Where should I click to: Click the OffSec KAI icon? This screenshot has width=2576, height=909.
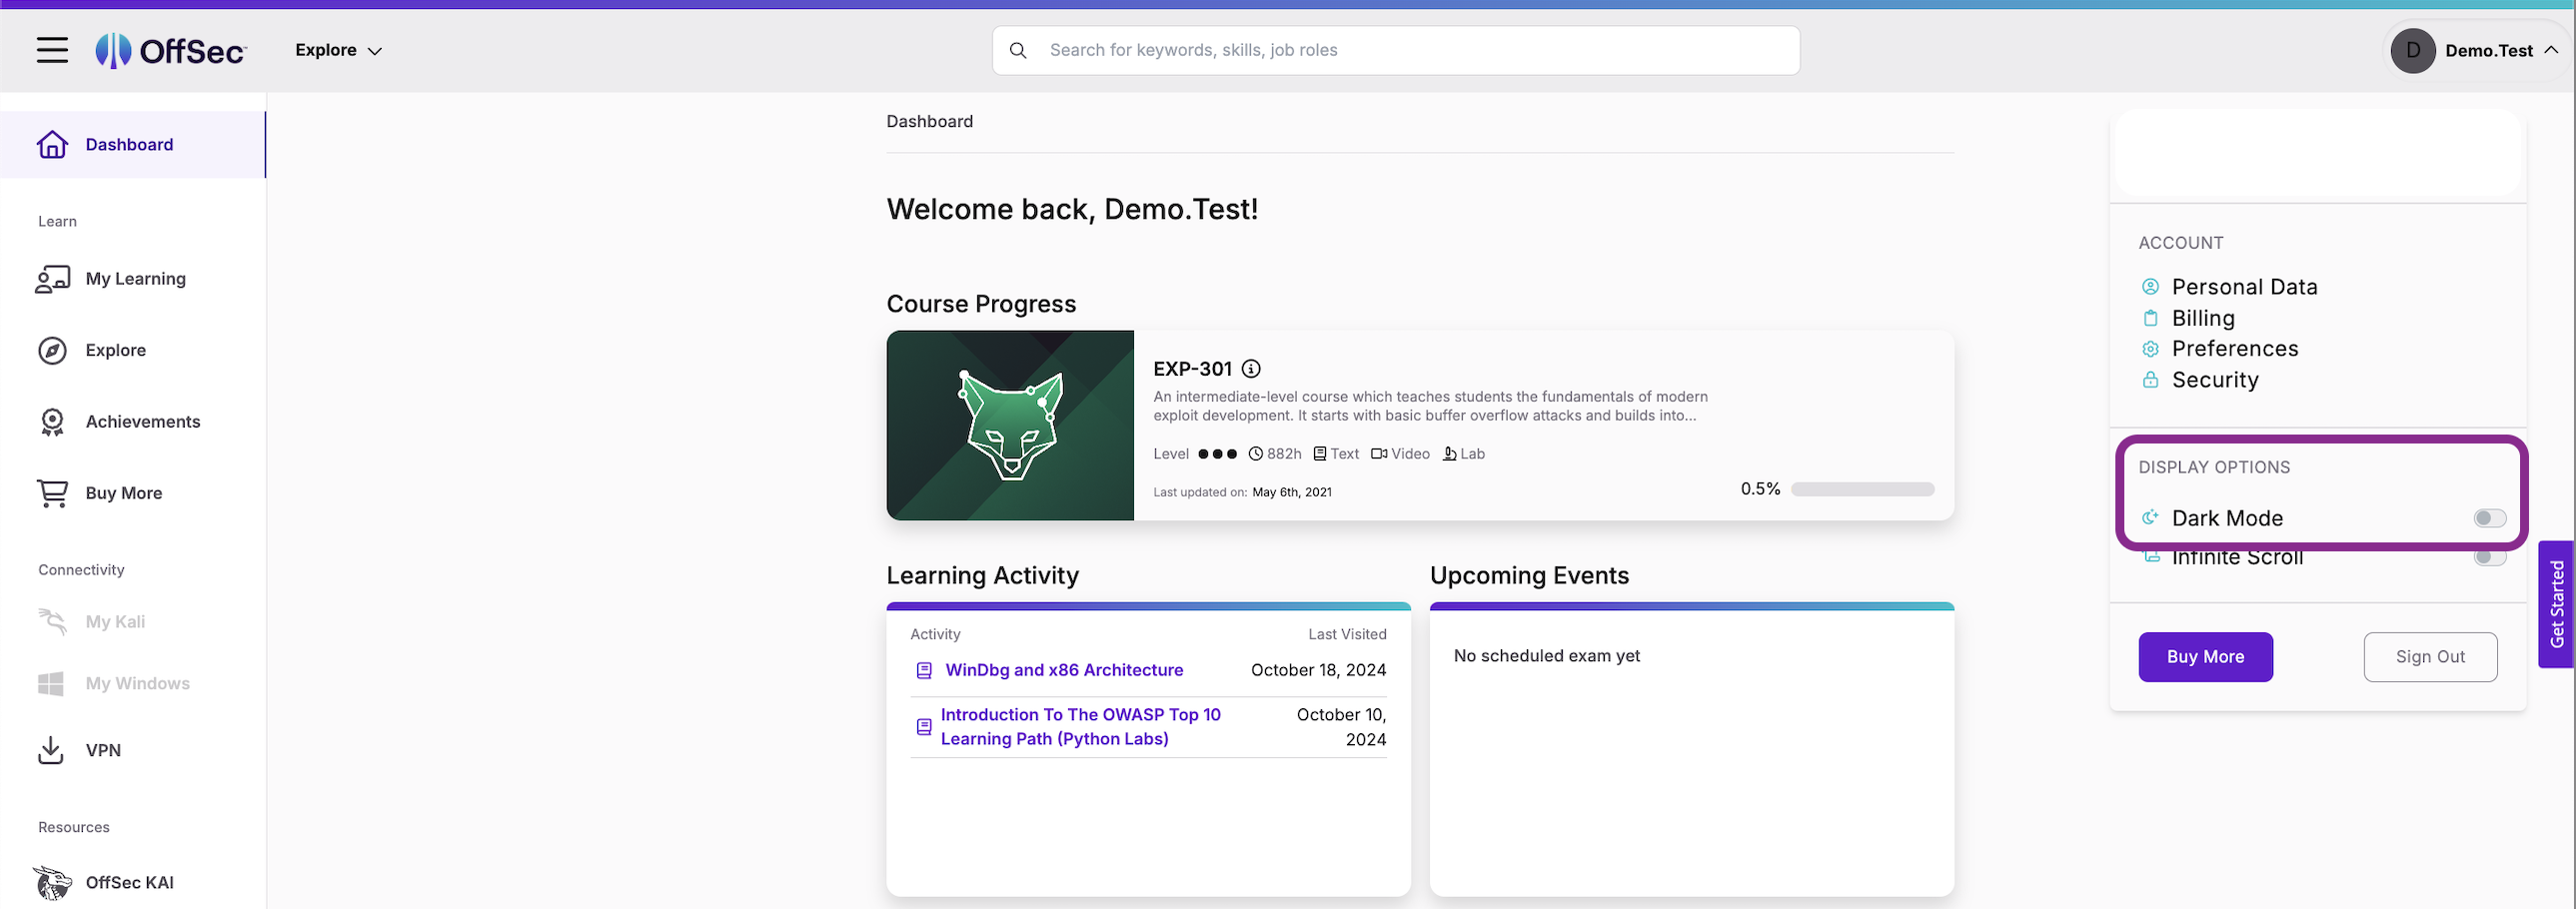pyautogui.click(x=52, y=882)
